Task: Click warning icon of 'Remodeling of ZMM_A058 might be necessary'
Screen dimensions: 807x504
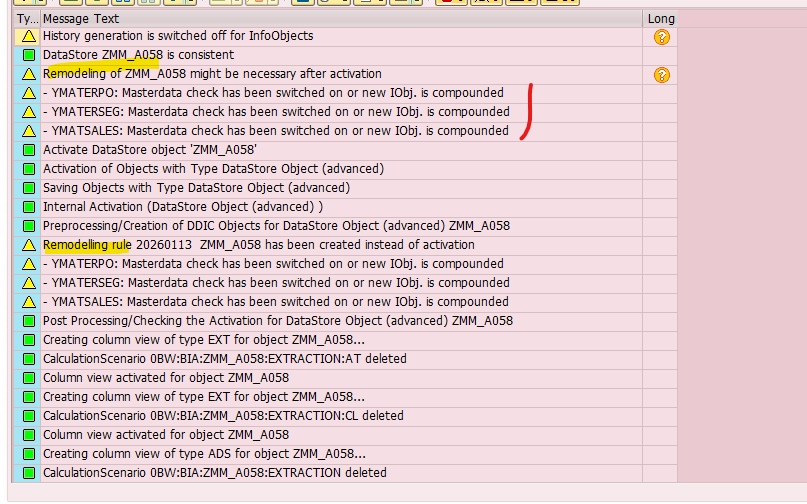Action: (x=29, y=74)
